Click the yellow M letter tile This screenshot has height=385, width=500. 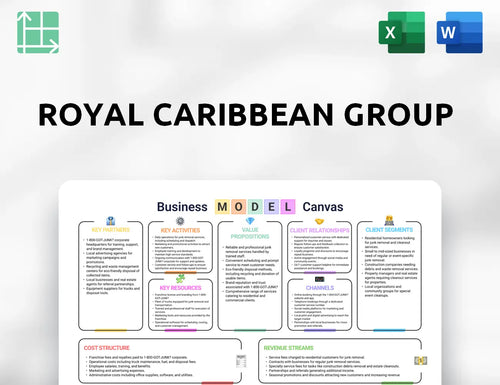(x=222, y=207)
